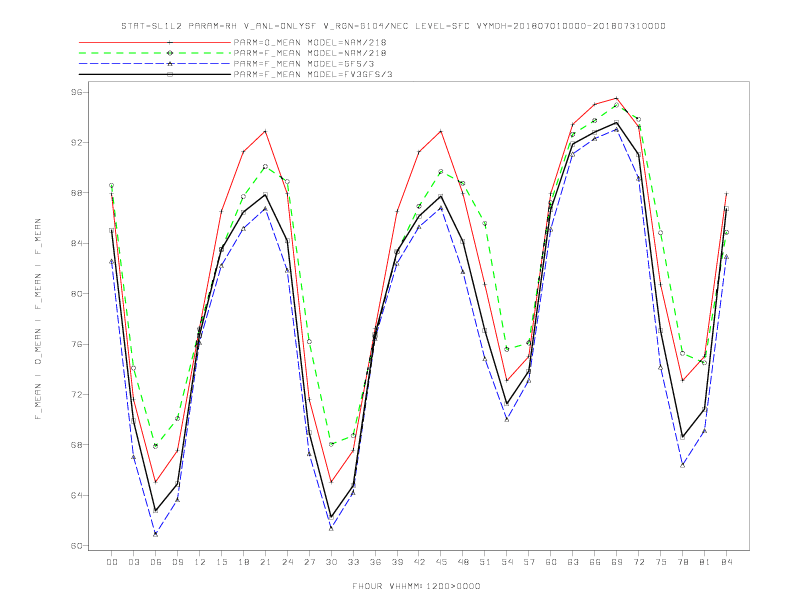
Task: Click the x-axis forecast hour label 69
Action: click(617, 562)
